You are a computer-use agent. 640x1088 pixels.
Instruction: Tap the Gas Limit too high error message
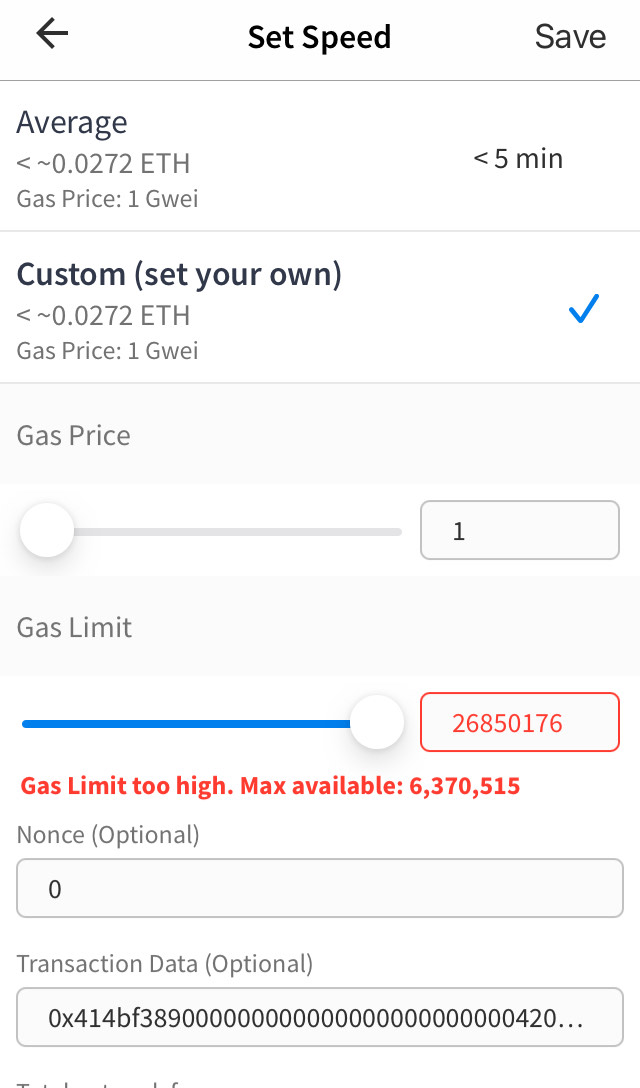tap(270, 786)
